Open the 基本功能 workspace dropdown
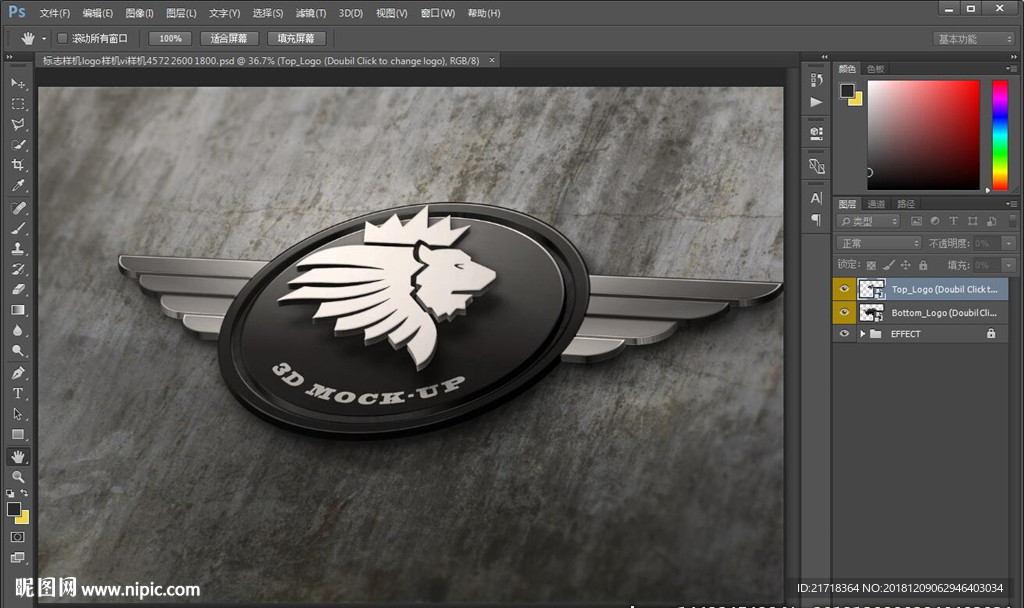Image resolution: width=1024 pixels, height=608 pixels. (974, 39)
